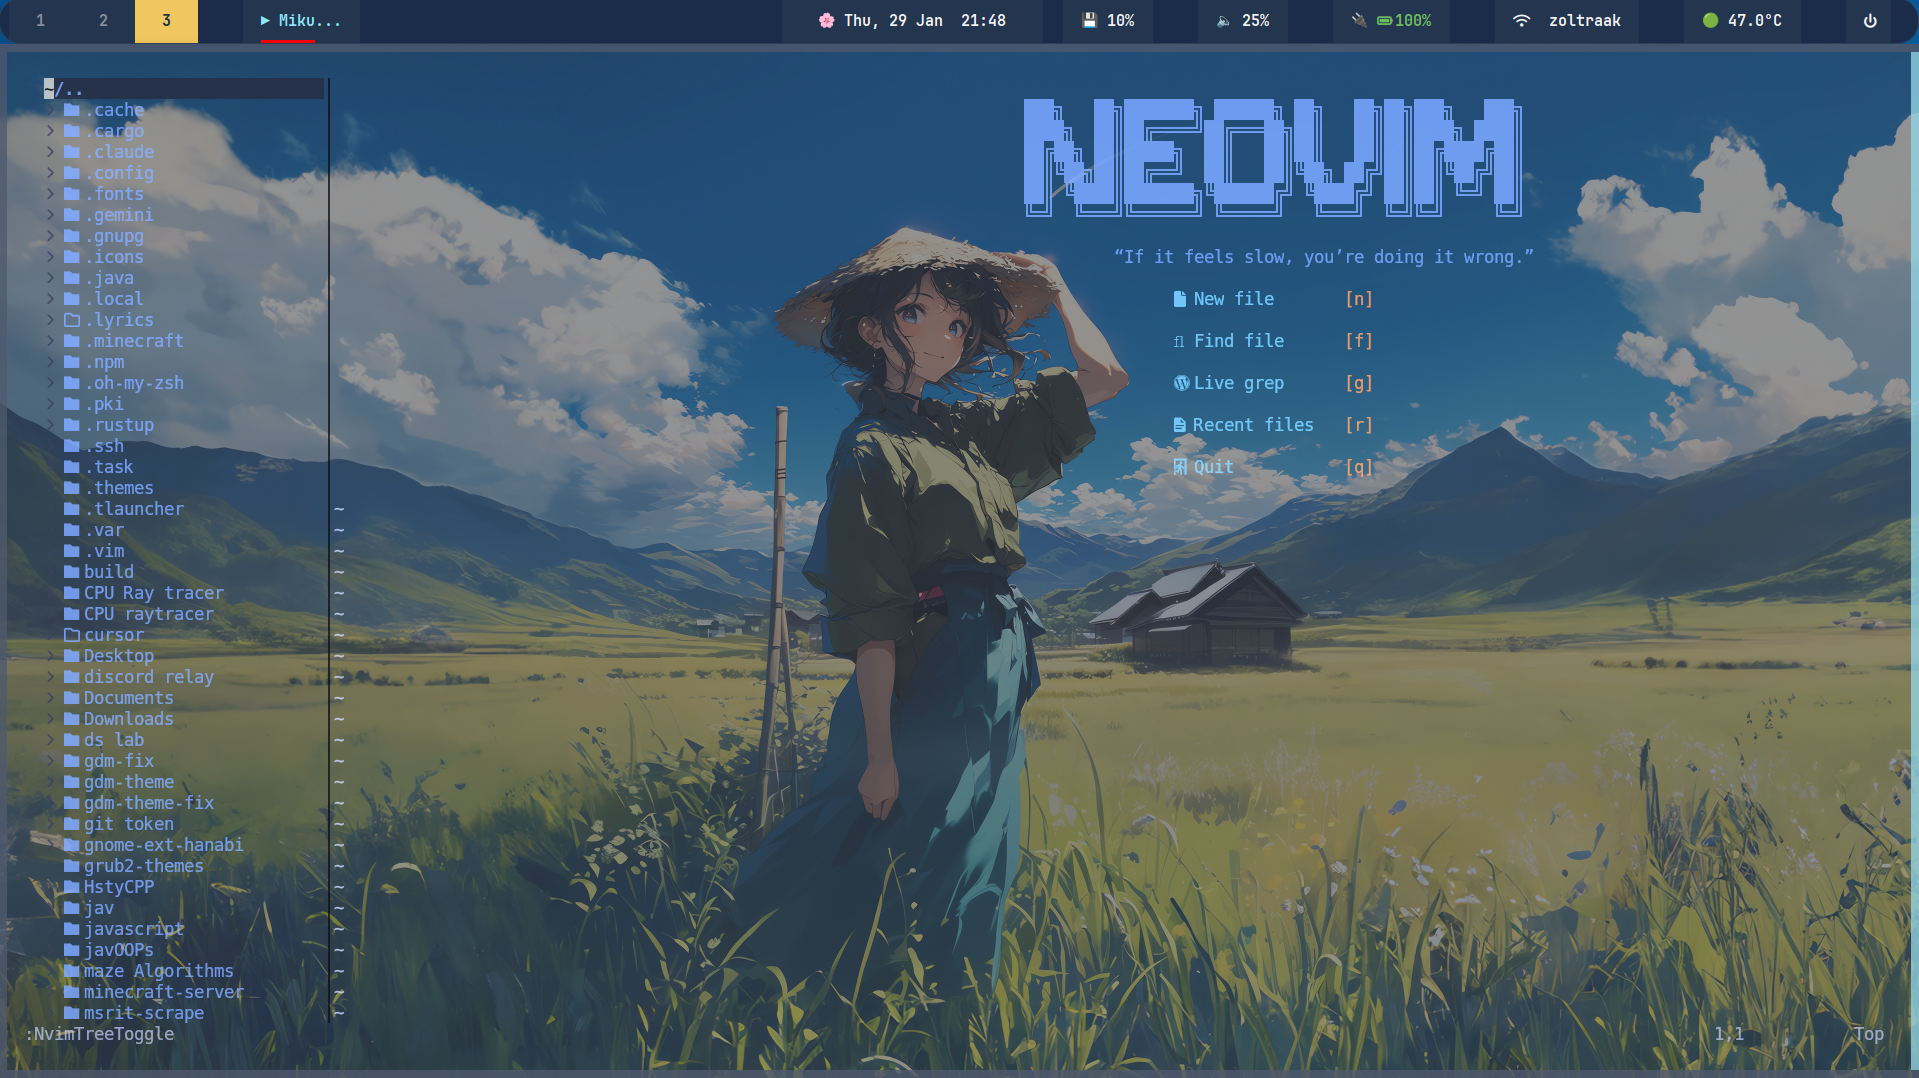Expand the Documents folder chevron
Screen dimensions: 1919x1078
pyautogui.click(x=50, y=698)
